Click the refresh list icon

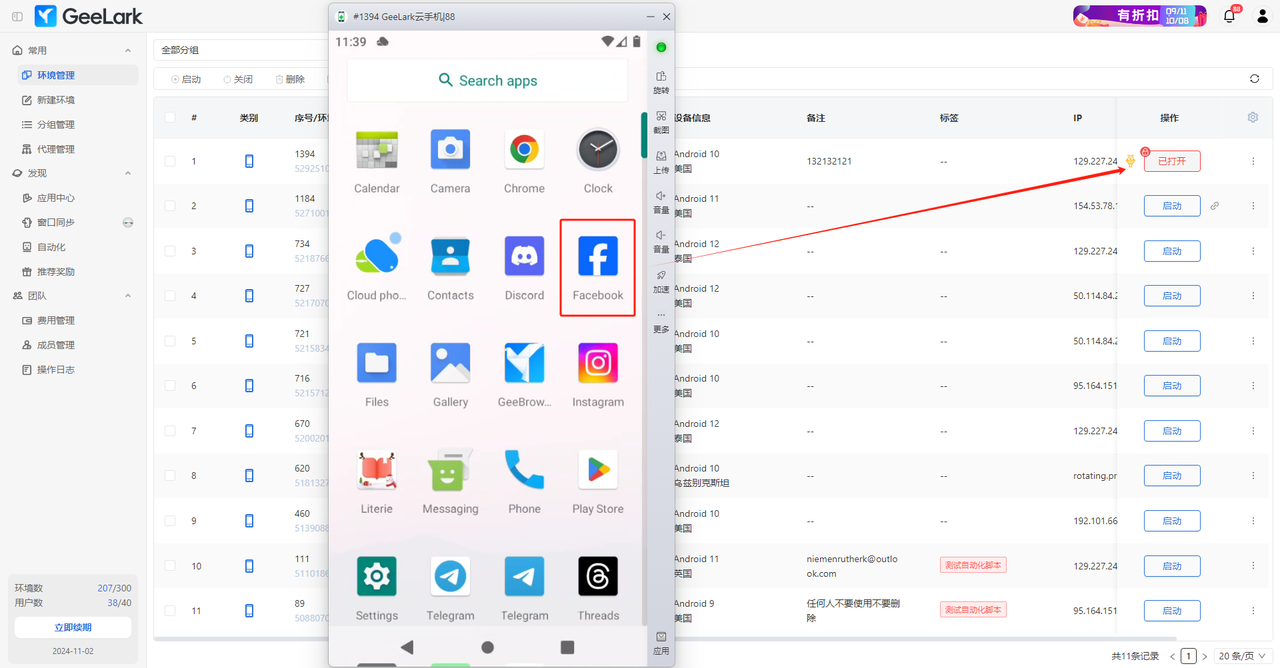[x=1255, y=79]
